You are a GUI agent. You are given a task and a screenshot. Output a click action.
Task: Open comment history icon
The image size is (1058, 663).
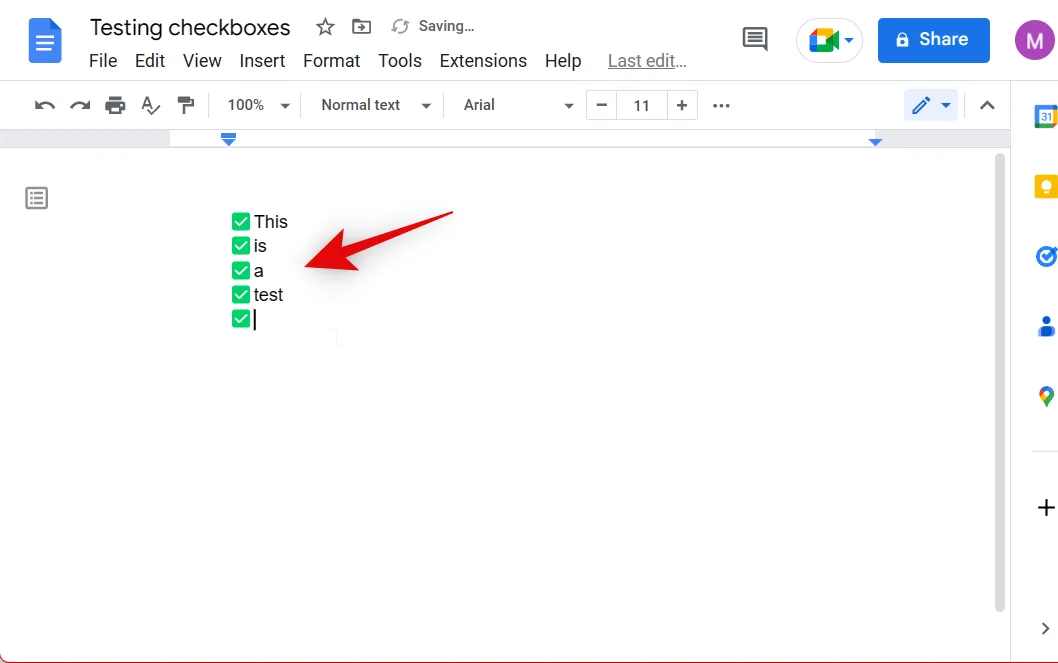(x=755, y=39)
